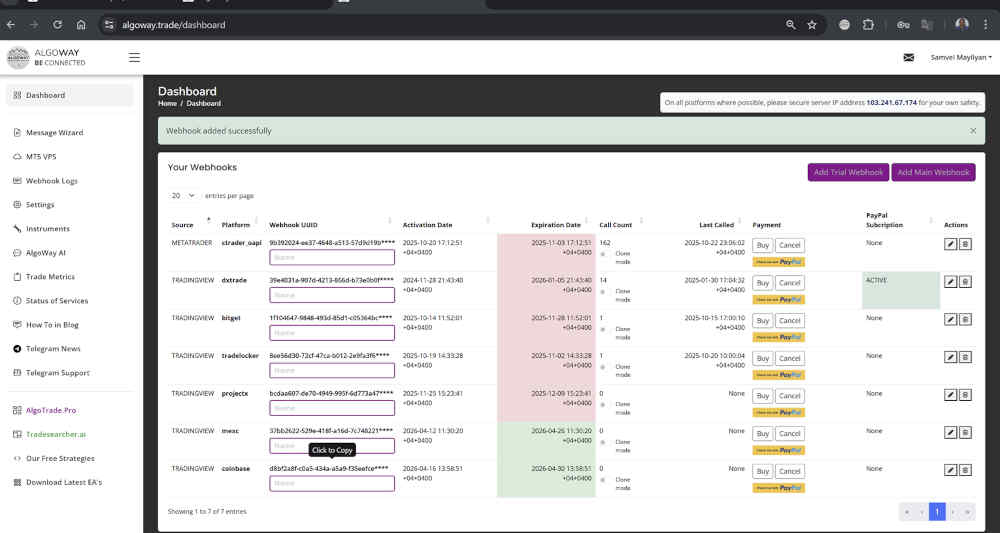Edit the tradelocker webhook with pencil icon
Screen dimensions: 1000x533
tap(950, 357)
